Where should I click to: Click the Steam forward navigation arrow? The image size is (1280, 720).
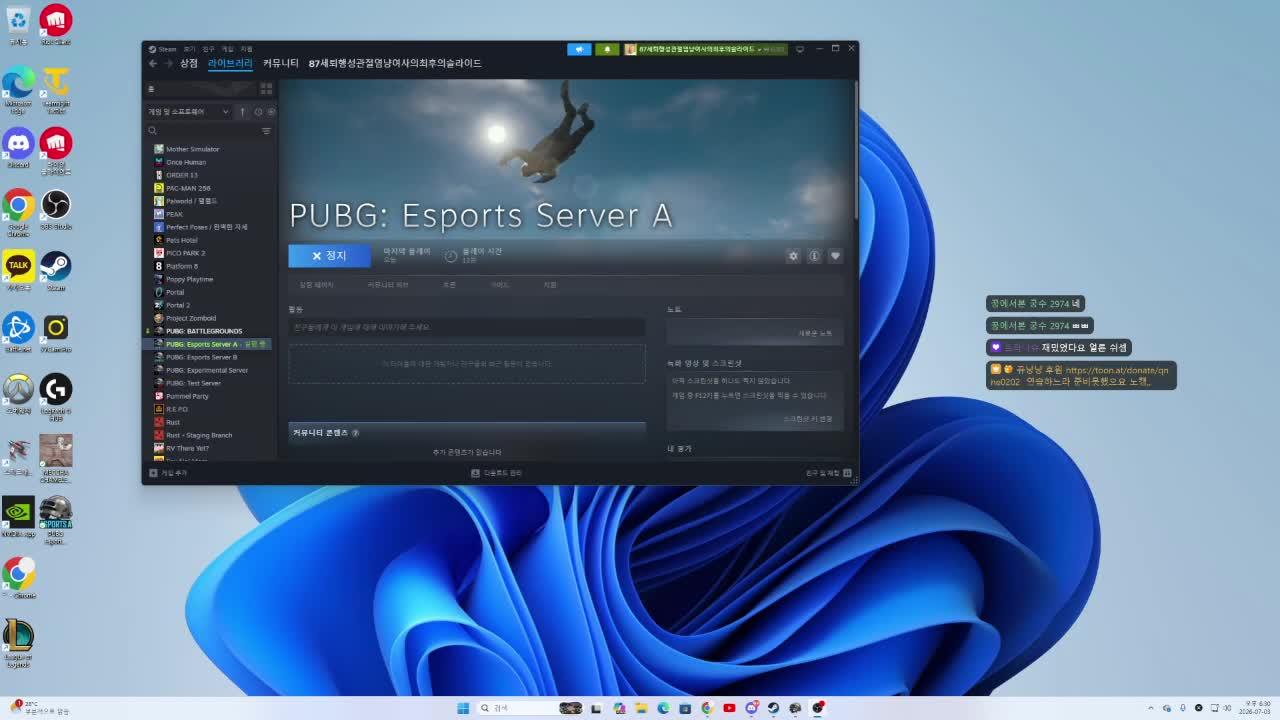tap(167, 63)
